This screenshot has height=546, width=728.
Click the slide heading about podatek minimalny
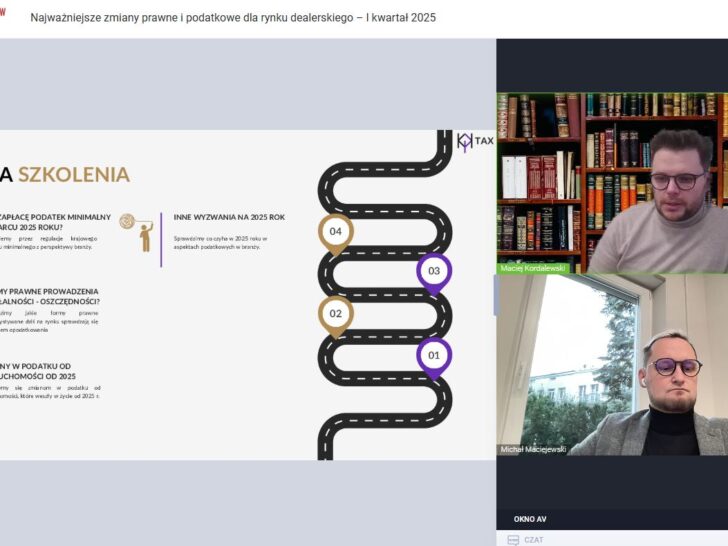50,221
